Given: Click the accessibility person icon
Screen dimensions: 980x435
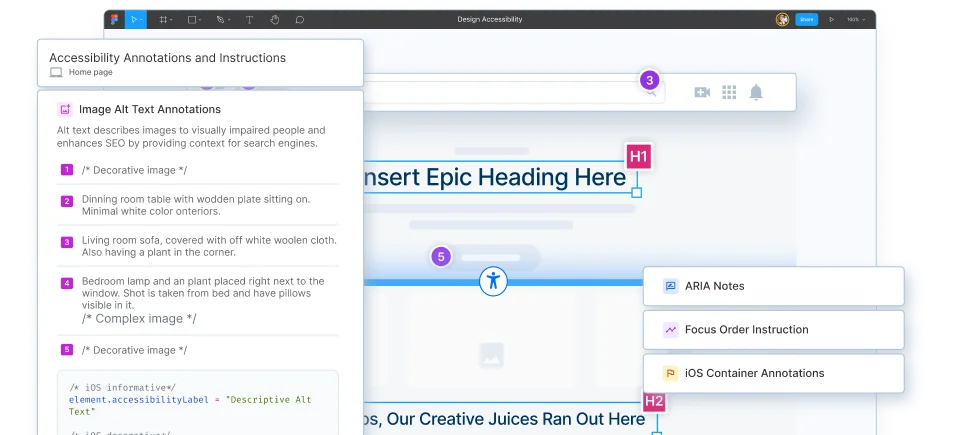Looking at the screenshot, I should 493,281.
